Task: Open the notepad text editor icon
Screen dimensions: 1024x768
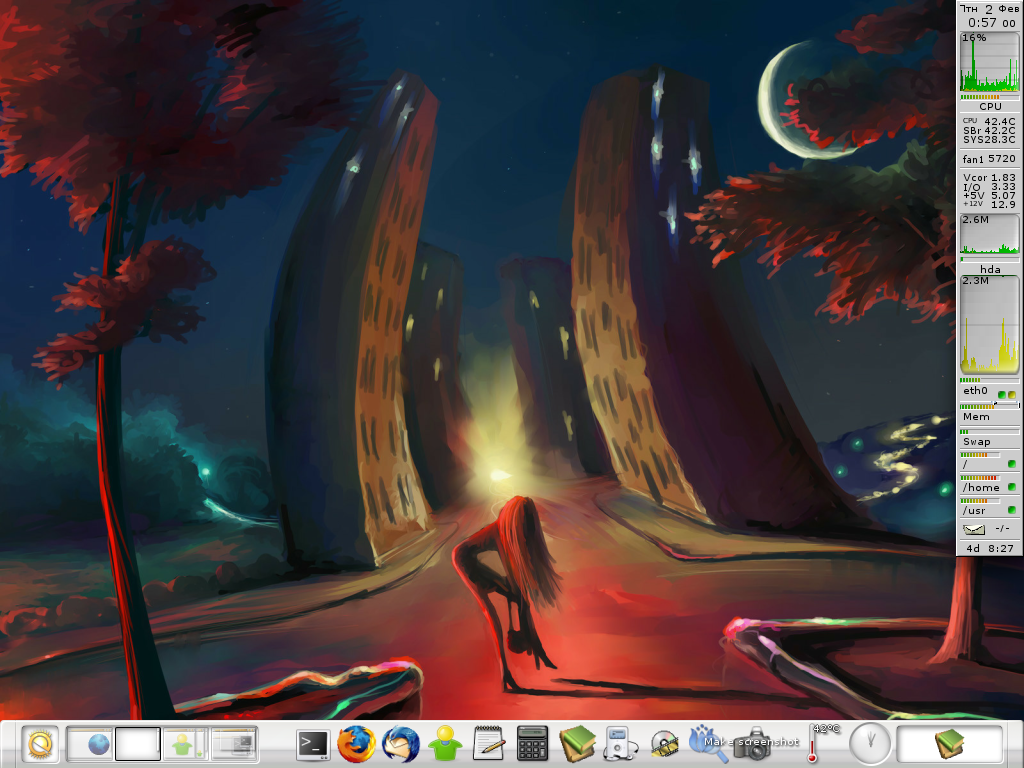Action: click(x=488, y=744)
